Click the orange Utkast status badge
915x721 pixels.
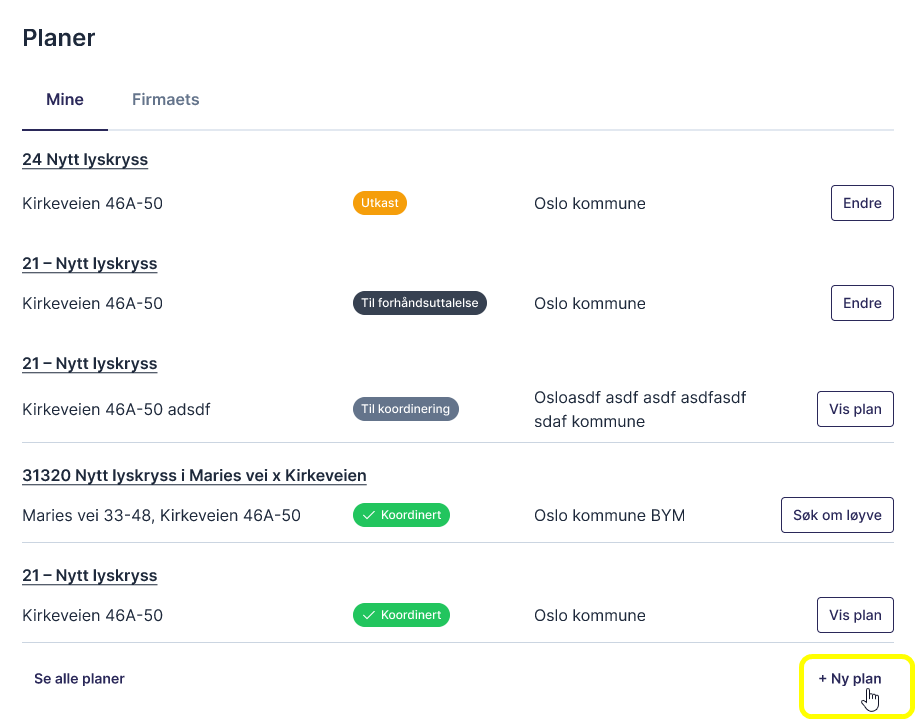coord(380,203)
